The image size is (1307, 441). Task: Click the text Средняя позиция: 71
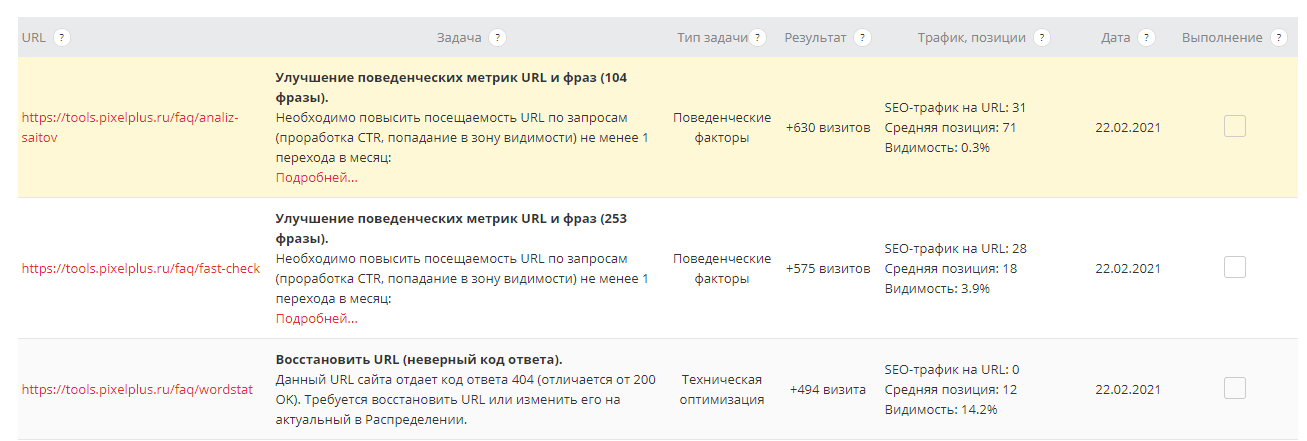951,127
